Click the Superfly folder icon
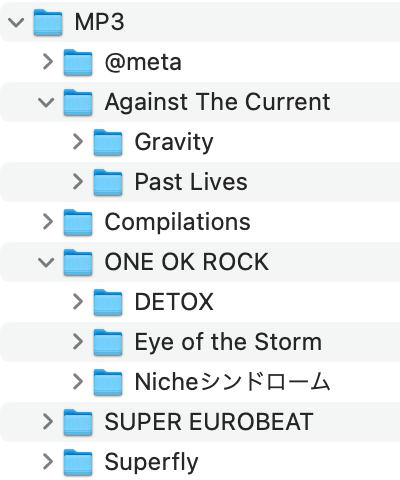 click(x=78, y=462)
